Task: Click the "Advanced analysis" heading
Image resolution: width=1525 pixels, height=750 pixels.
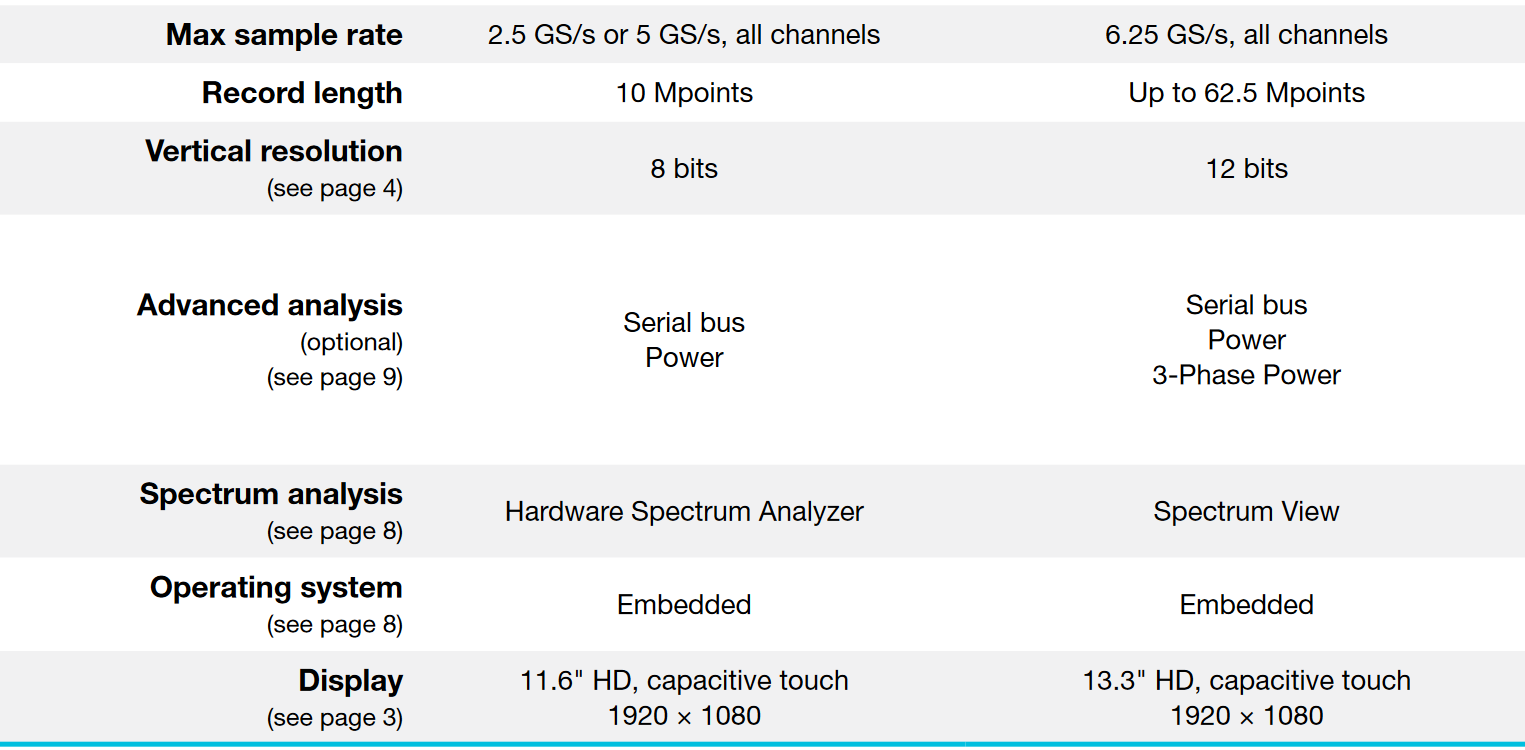Action: 270,305
